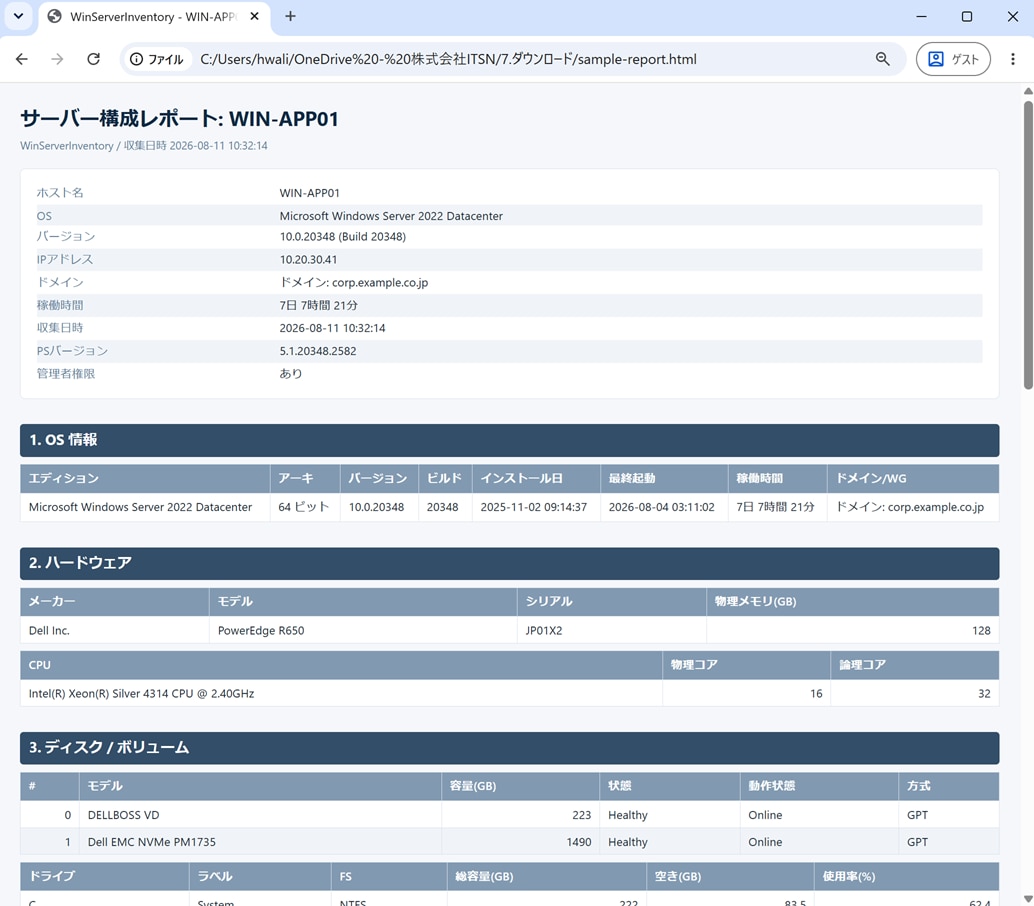Click the physical cores value 16
This screenshot has height=906, width=1034.
point(816,694)
